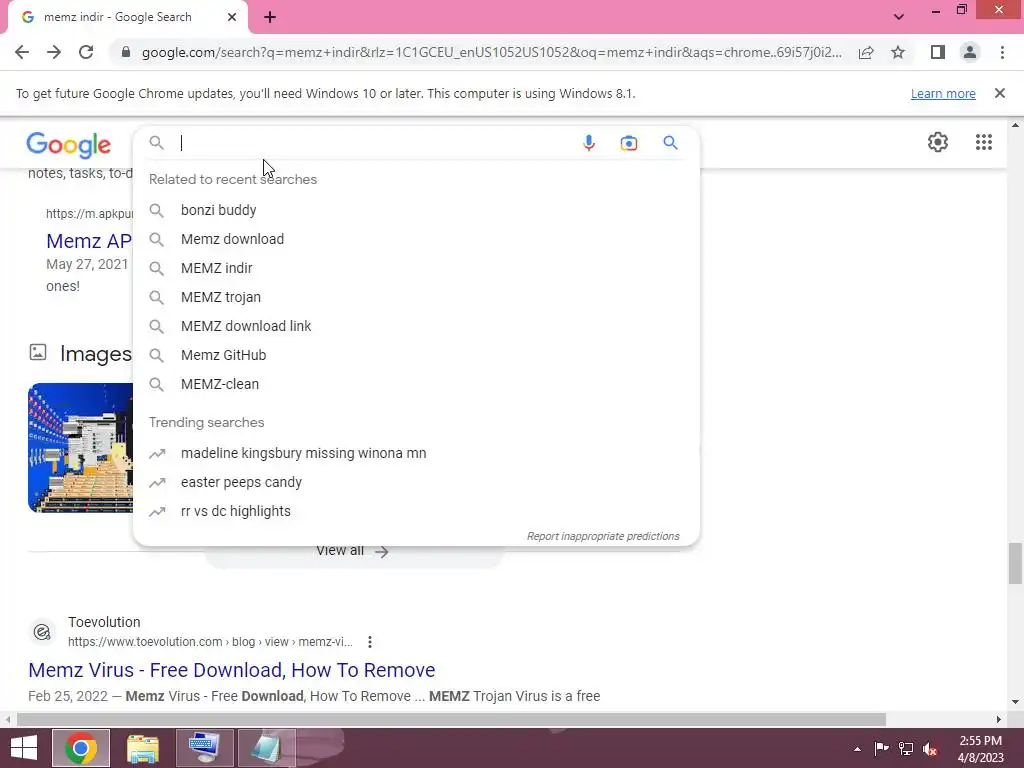Viewport: 1024px width, 768px height.
Task: Open a new browser tab
Action: coord(270,18)
